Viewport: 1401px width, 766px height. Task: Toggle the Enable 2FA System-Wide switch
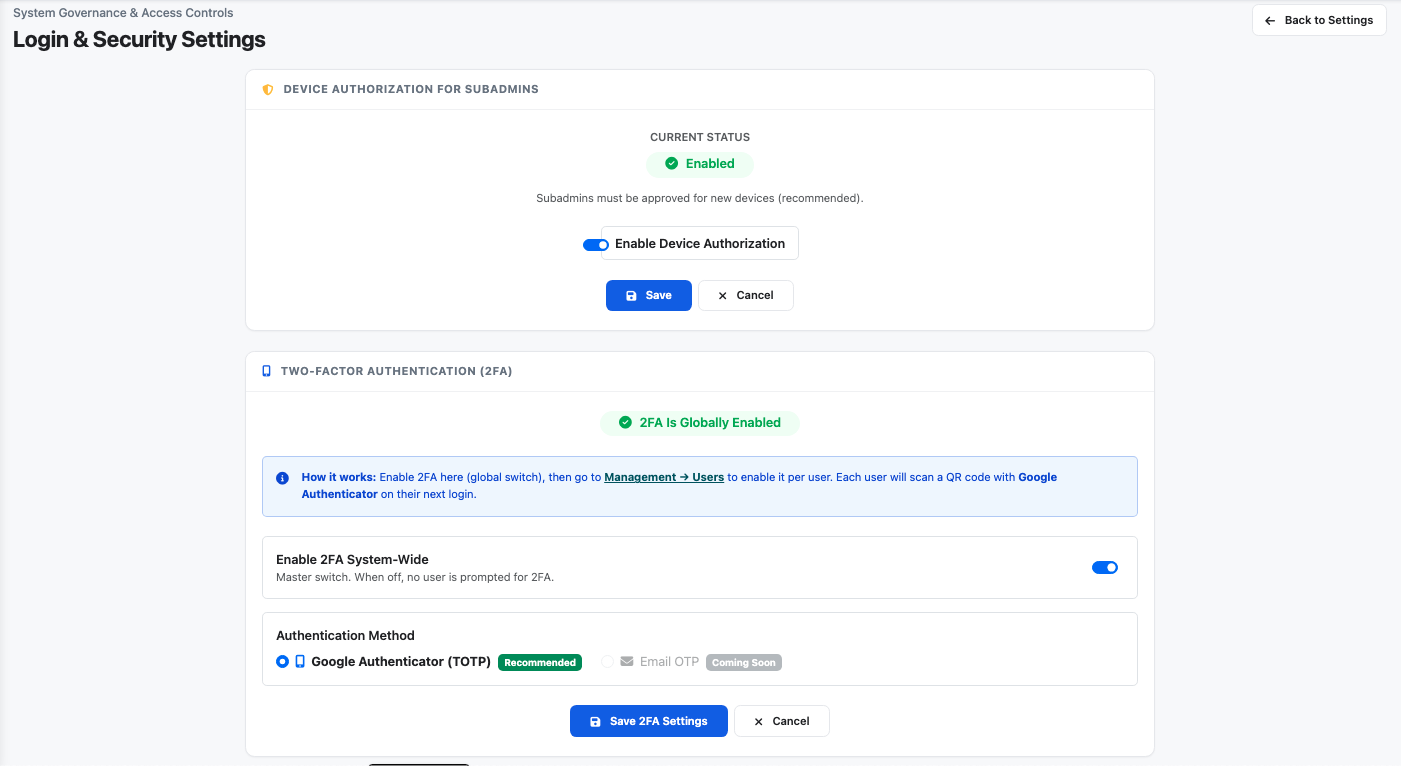pos(1105,567)
